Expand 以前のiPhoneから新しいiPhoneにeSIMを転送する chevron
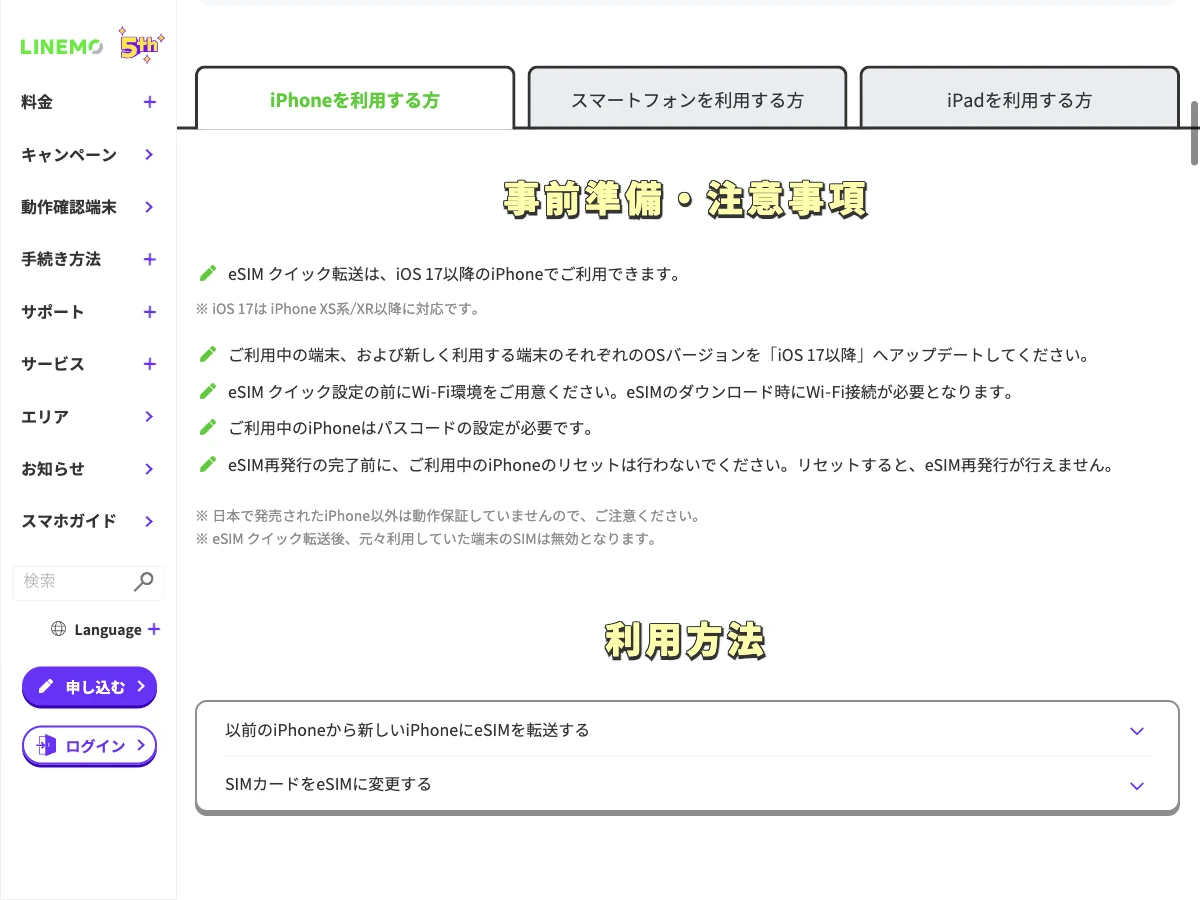Viewport: 1200px width, 900px height. pyautogui.click(x=1136, y=731)
